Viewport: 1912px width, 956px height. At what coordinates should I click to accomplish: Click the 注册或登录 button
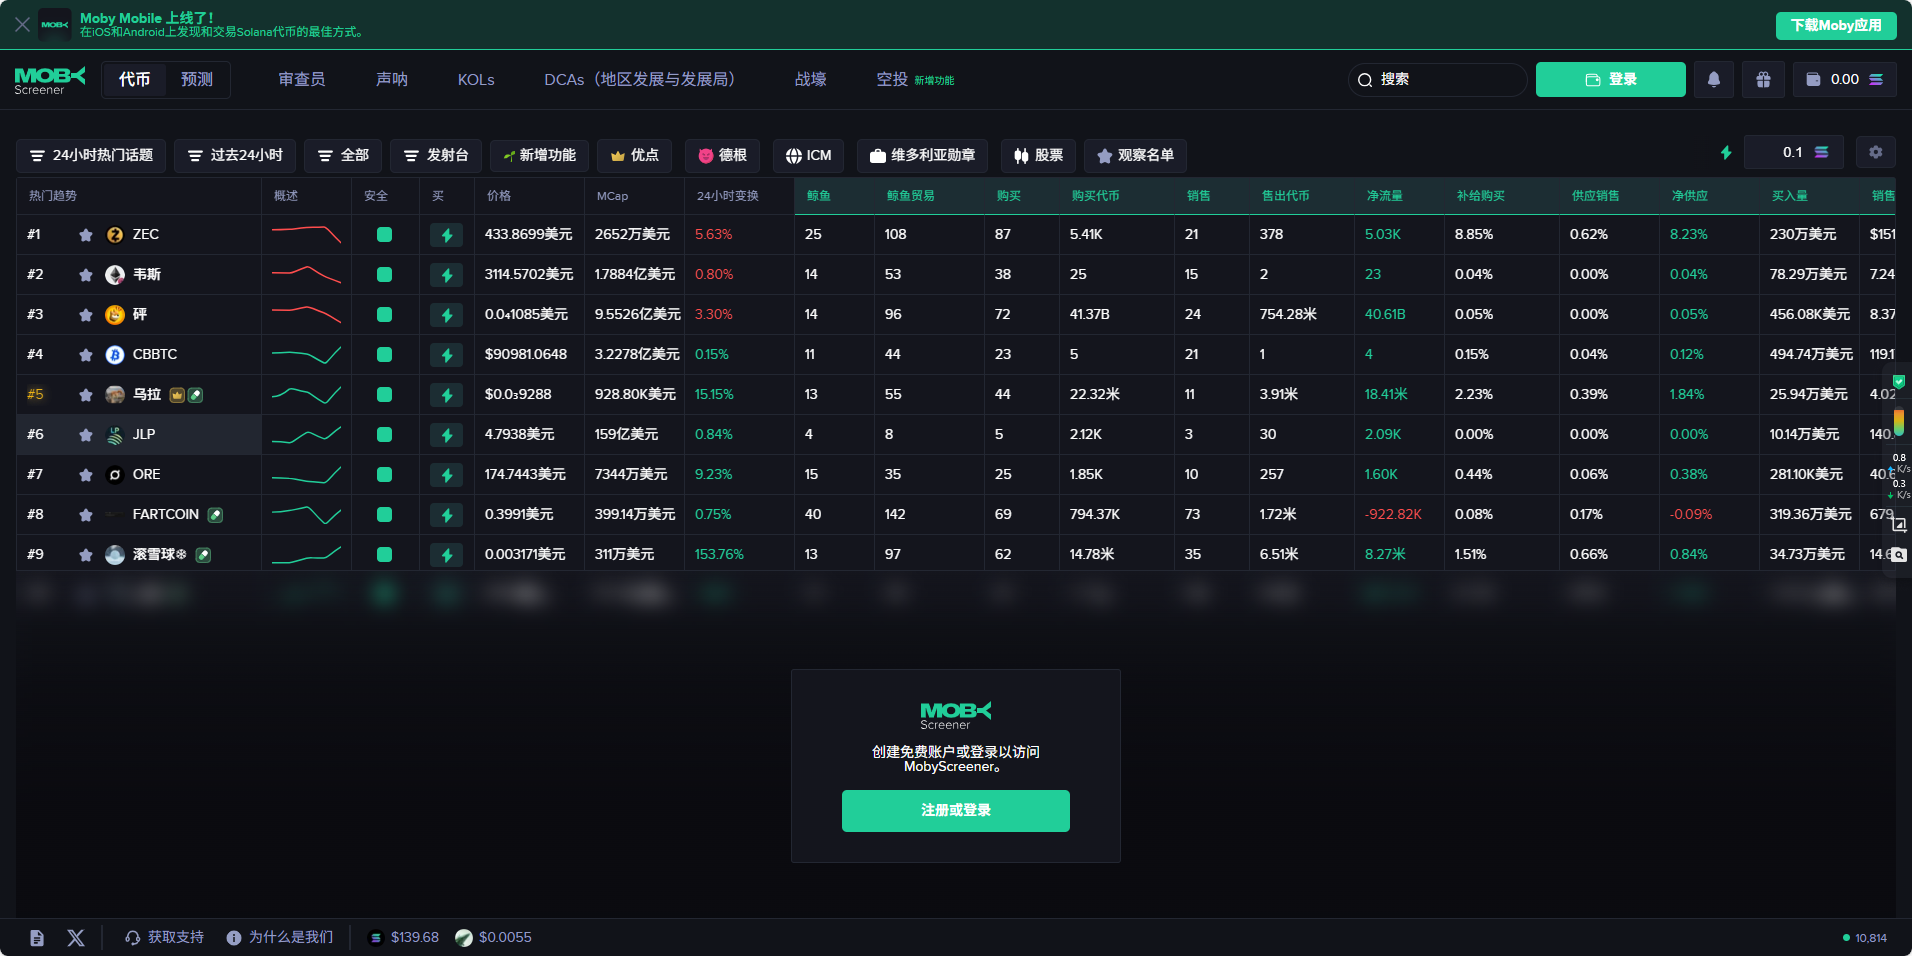[955, 811]
